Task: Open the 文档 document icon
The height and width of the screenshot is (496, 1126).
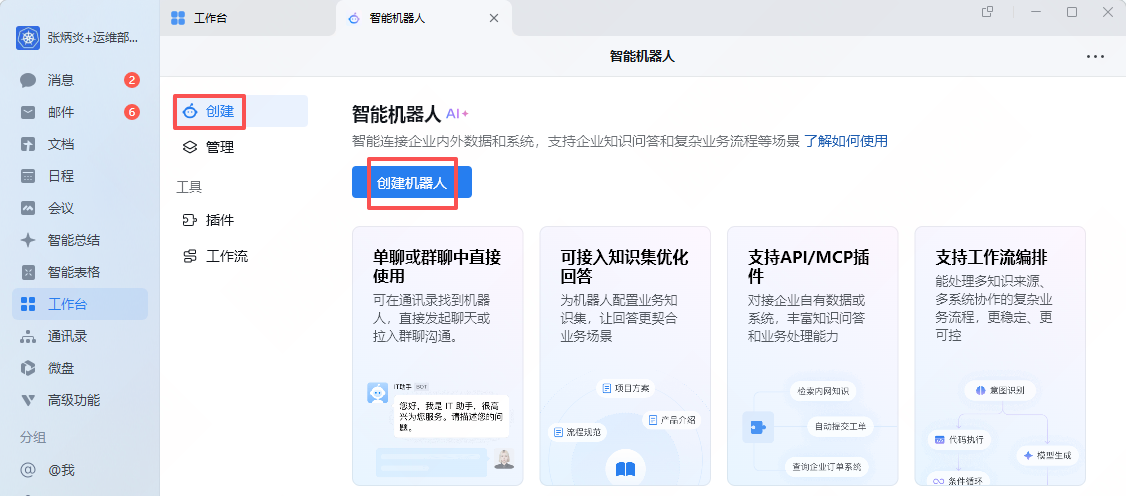Action: click(28, 144)
